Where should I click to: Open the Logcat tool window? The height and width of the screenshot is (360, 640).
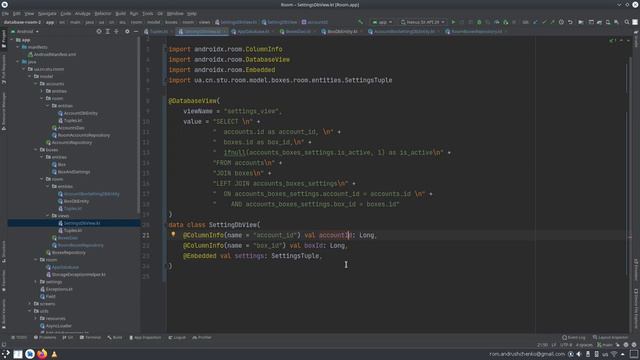(177, 338)
